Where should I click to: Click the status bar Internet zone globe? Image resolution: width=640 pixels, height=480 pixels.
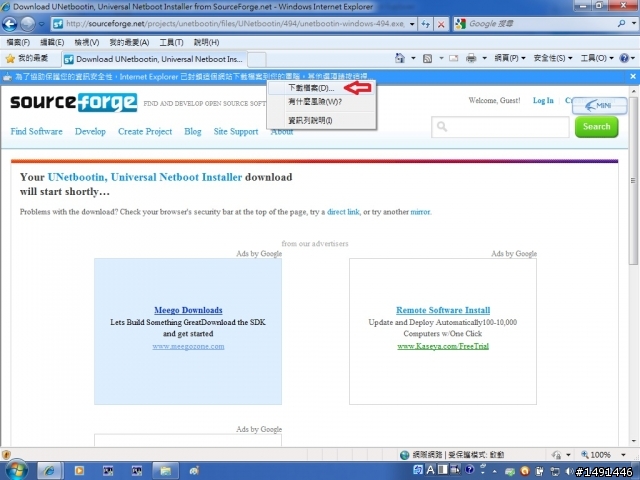coord(404,455)
